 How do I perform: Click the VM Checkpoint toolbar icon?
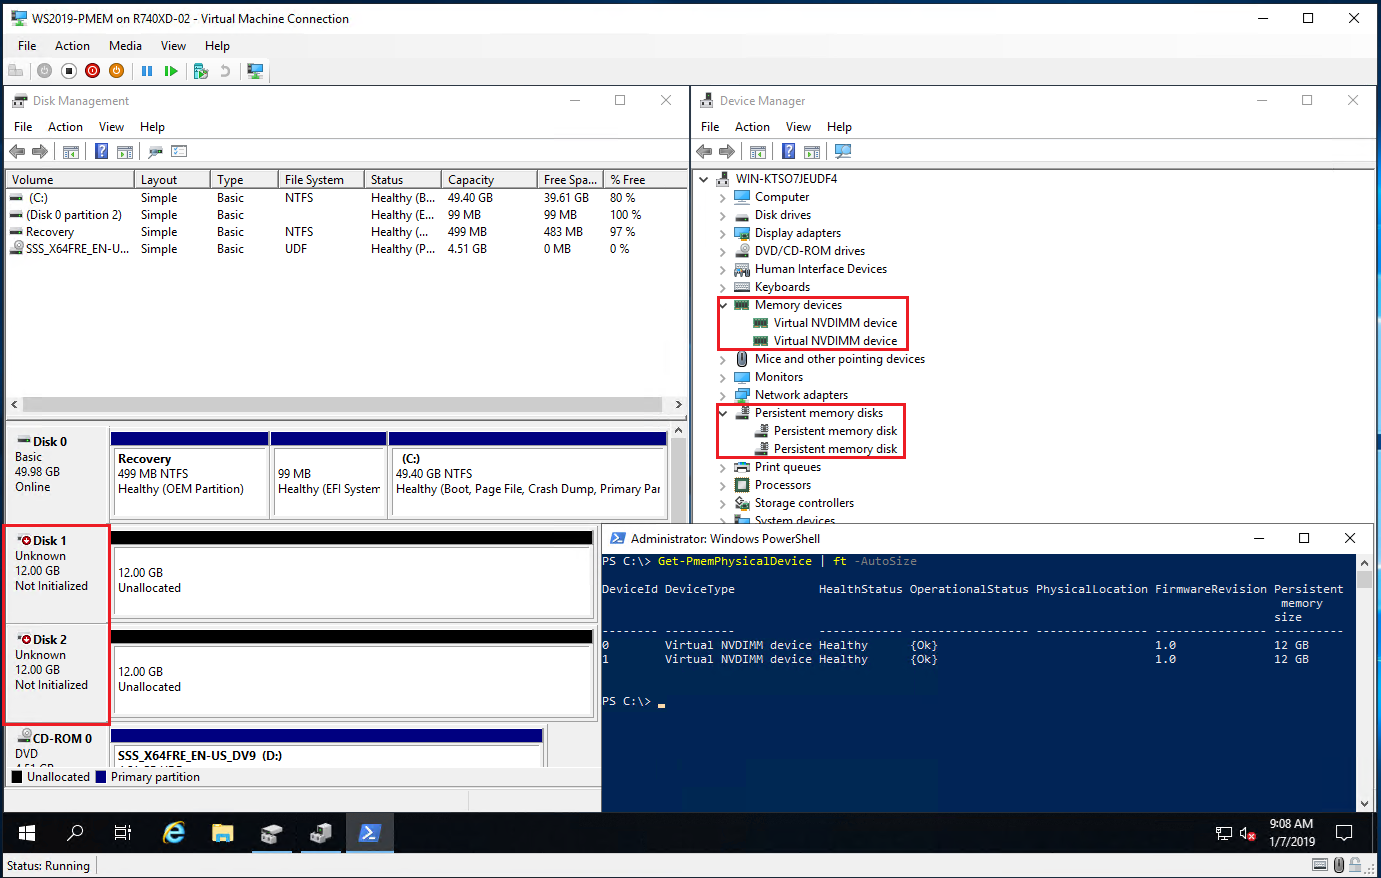click(200, 71)
